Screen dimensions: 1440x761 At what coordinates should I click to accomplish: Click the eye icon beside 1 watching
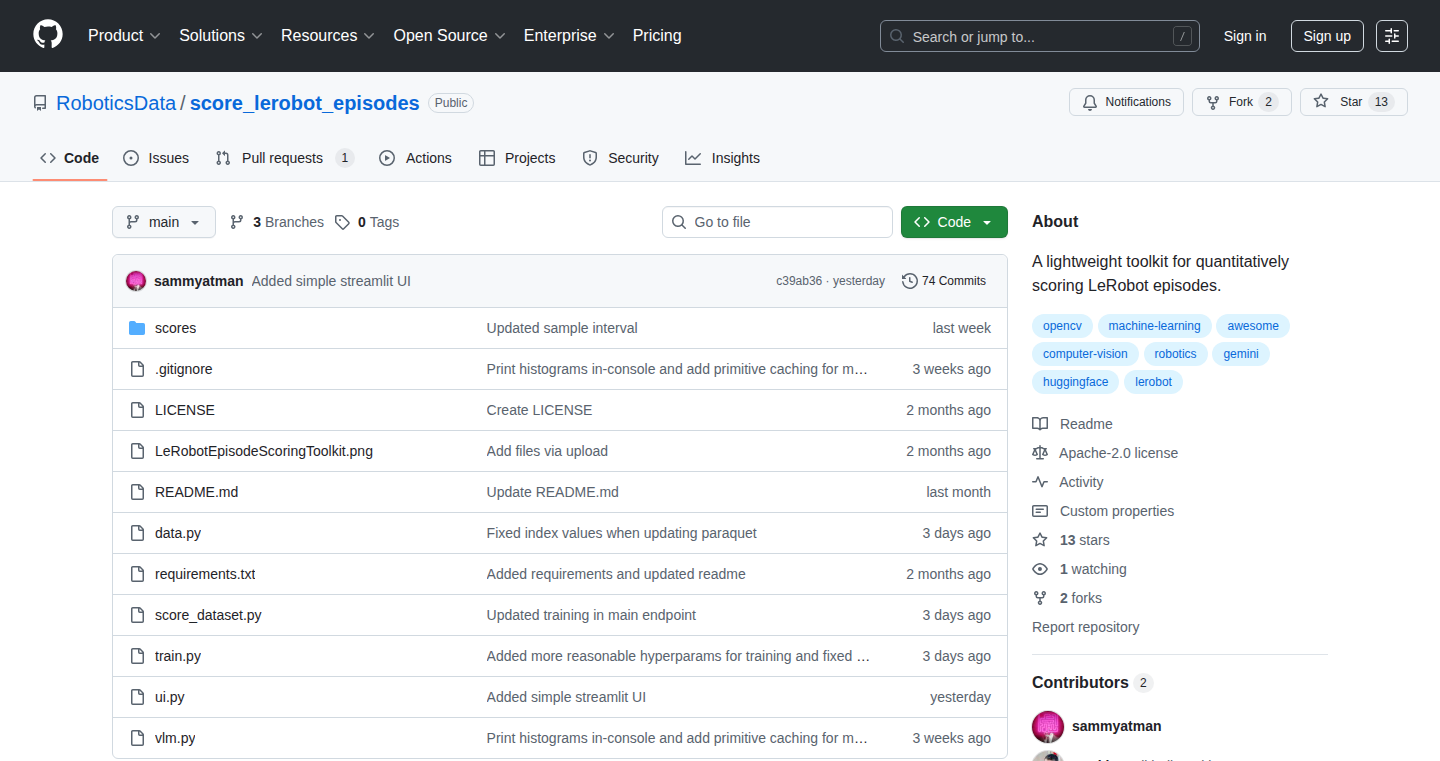pyautogui.click(x=1040, y=569)
